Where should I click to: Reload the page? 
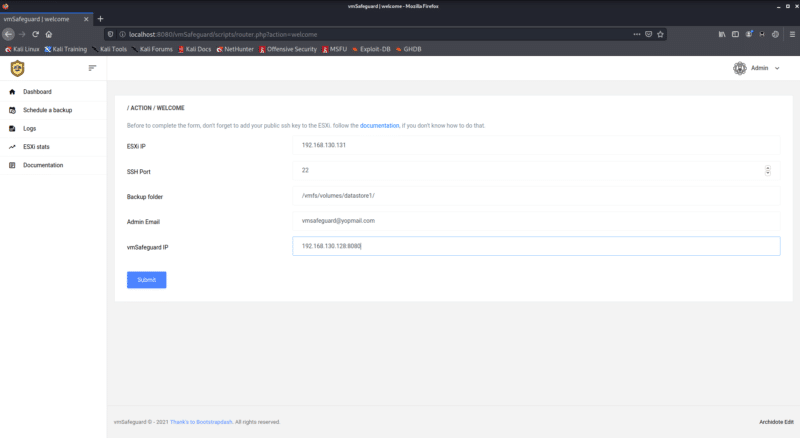pos(35,34)
